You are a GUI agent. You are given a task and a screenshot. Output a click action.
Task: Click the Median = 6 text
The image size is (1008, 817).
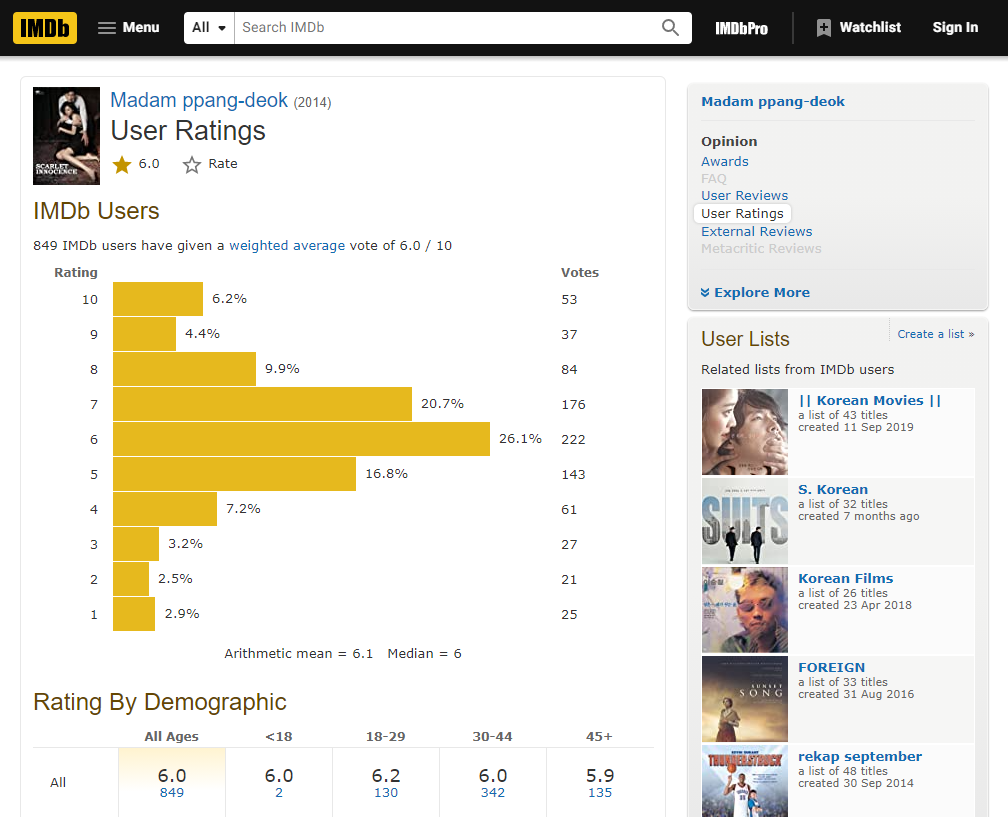424,654
